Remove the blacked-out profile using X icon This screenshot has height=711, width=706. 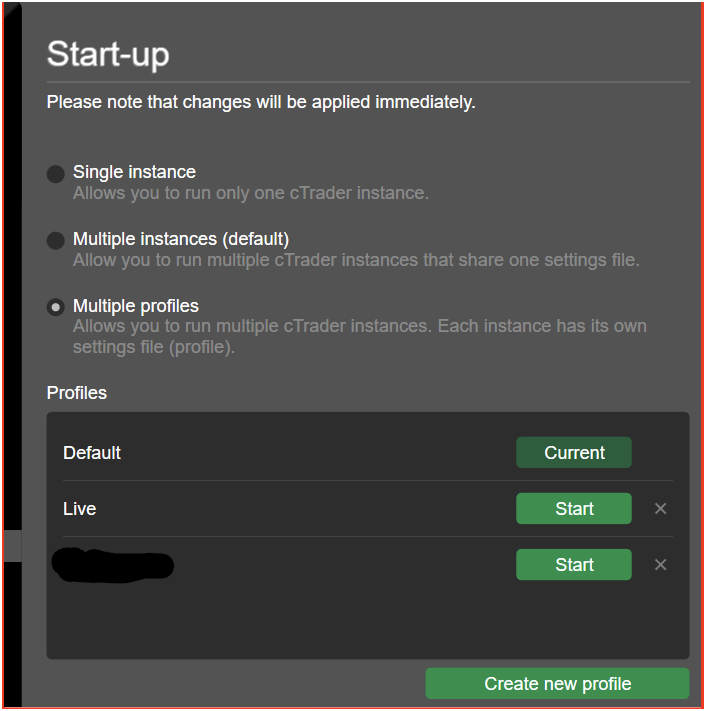point(661,565)
